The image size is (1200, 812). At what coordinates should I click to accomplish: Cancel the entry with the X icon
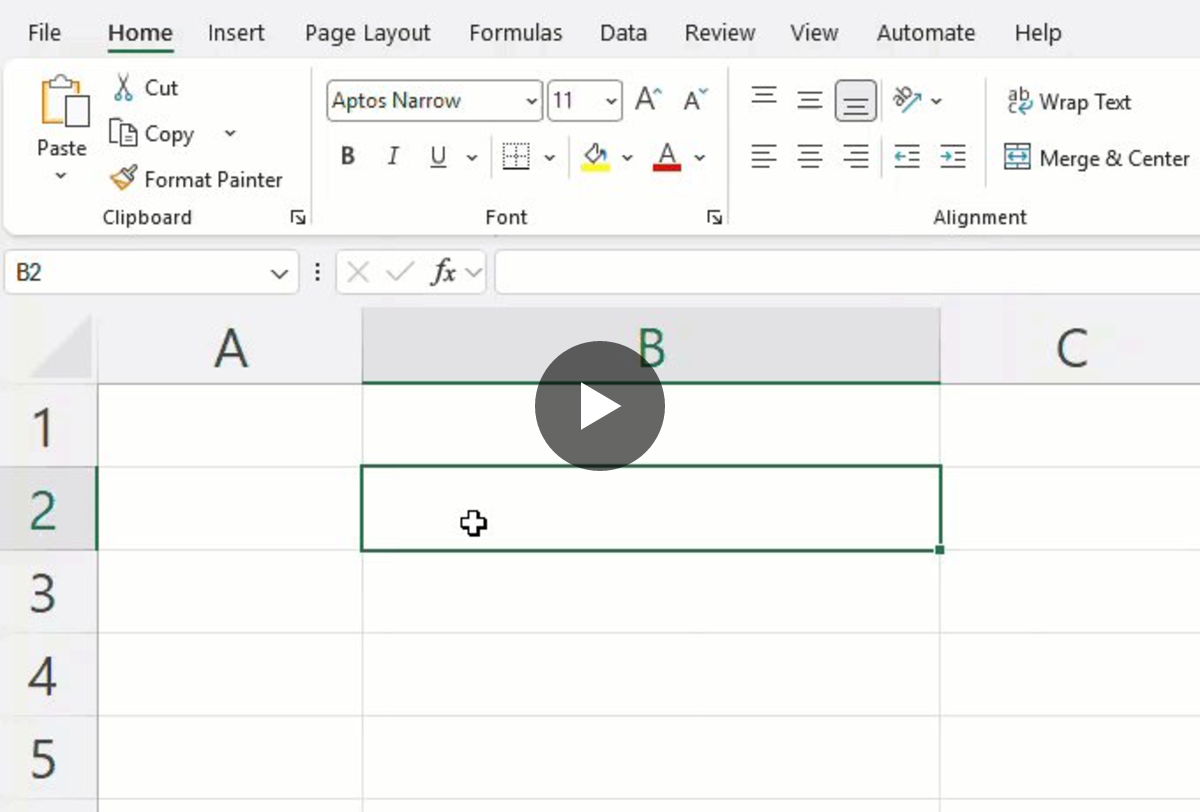(359, 272)
